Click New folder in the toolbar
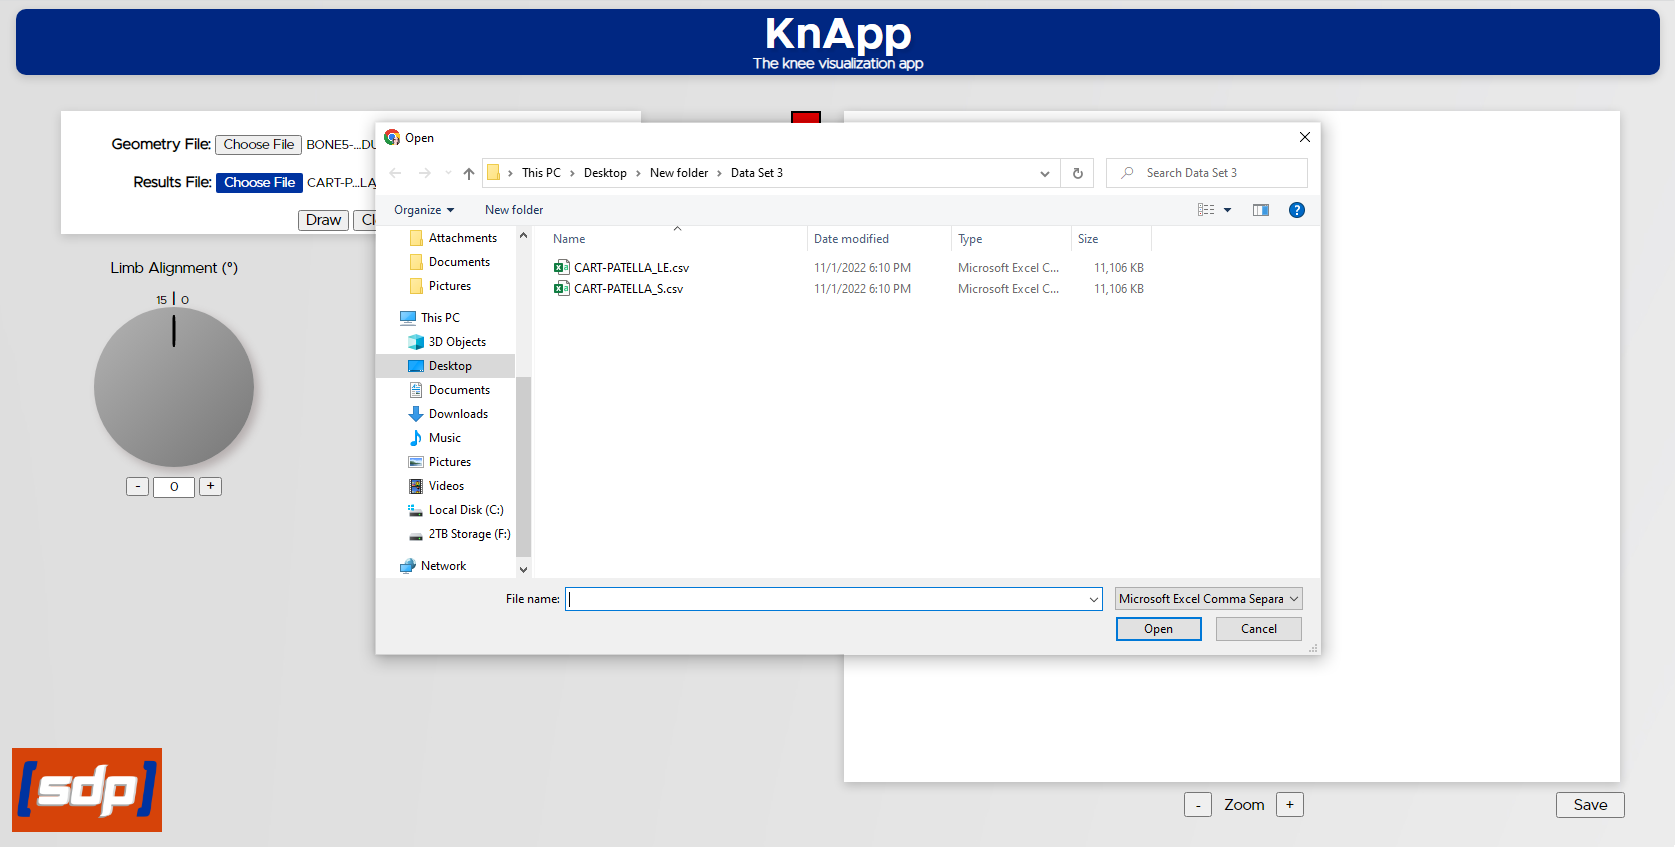This screenshot has width=1675, height=847. [514, 210]
